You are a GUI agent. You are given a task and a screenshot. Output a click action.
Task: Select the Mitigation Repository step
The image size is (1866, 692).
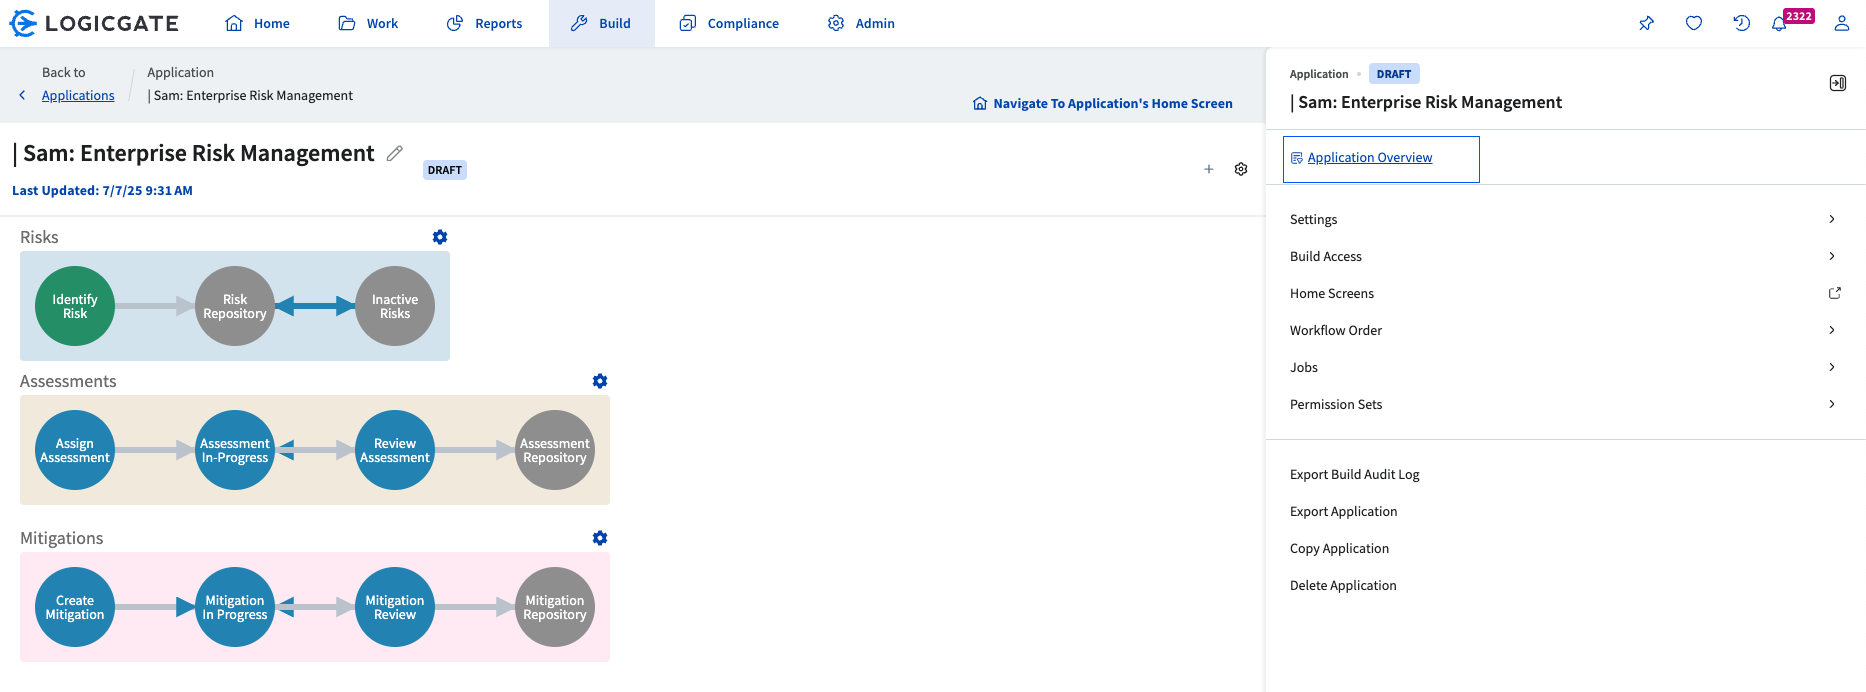click(x=555, y=607)
